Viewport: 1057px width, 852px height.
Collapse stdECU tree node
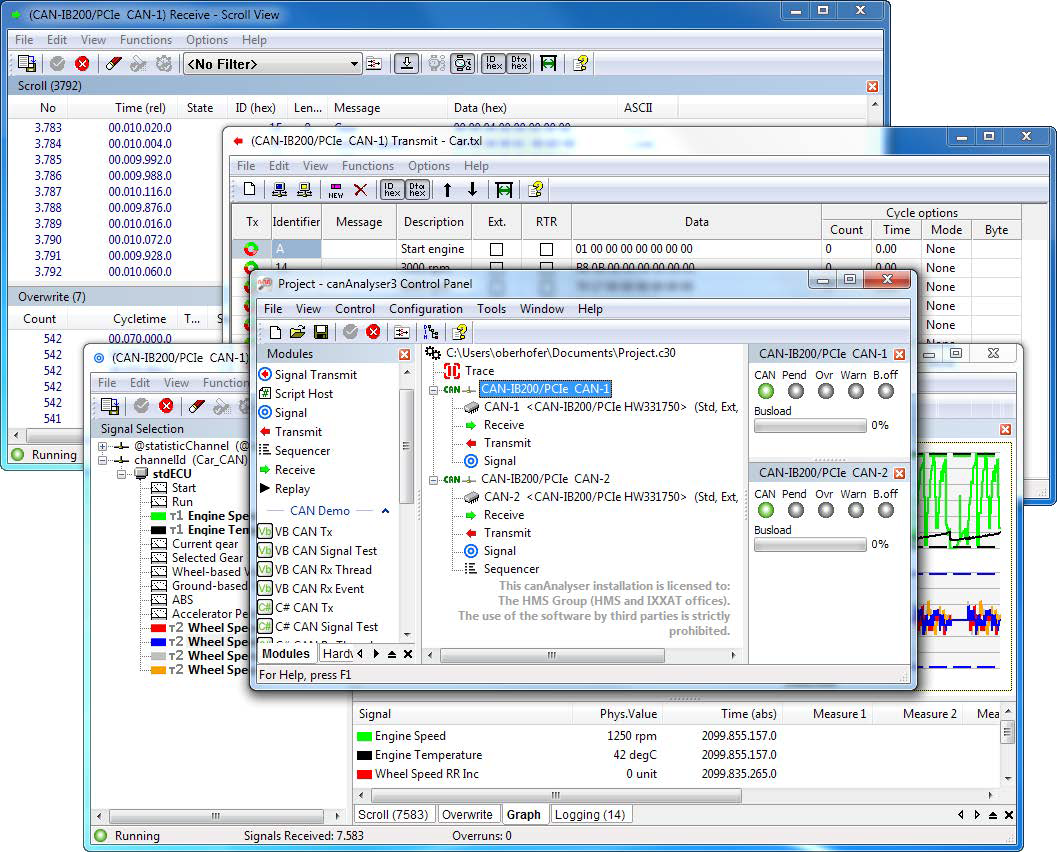(121, 474)
